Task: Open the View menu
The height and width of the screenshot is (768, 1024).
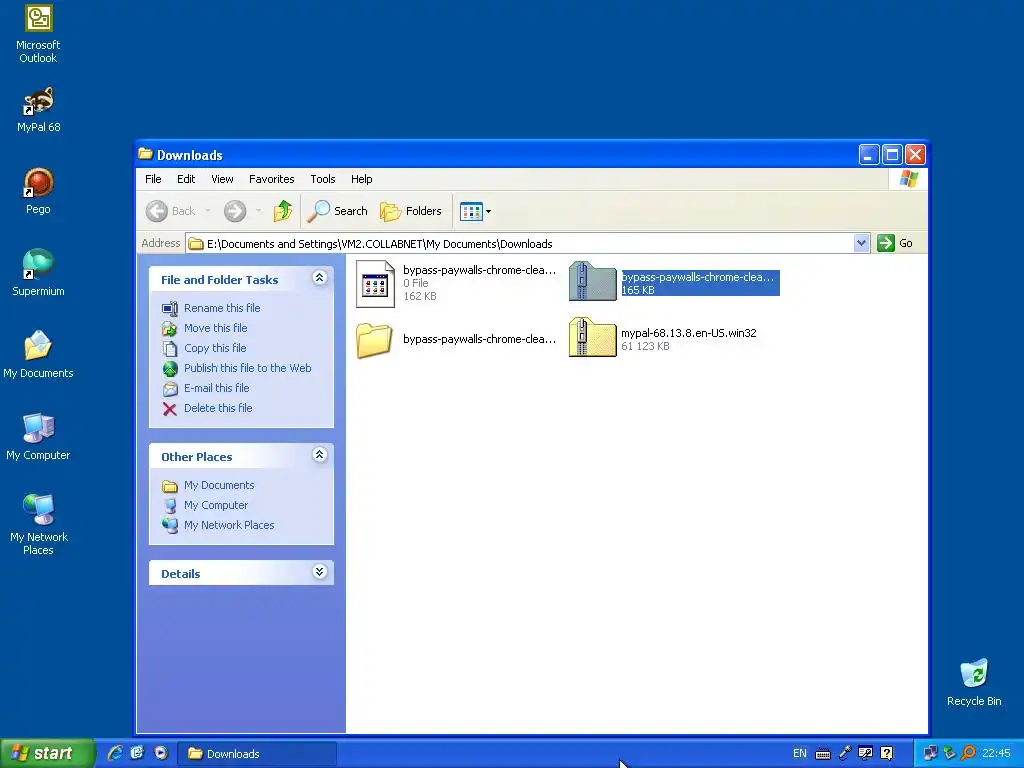Action: (222, 179)
